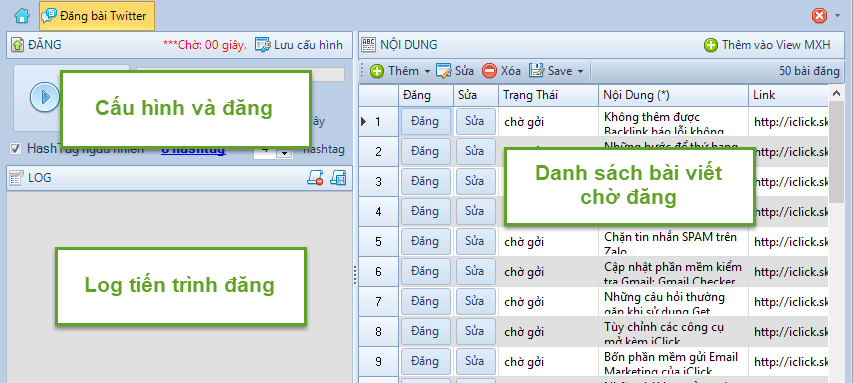Click Sửa button in row 8
Screen dimensions: 853x383
475,331
